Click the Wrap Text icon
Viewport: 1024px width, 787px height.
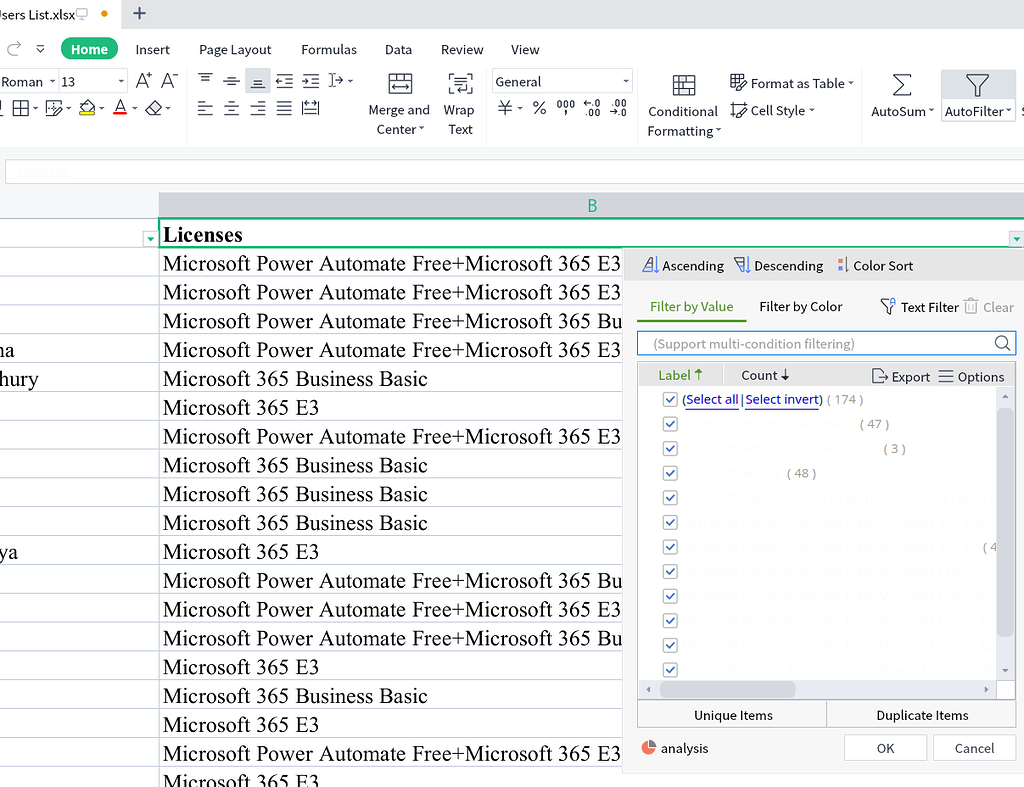click(460, 84)
